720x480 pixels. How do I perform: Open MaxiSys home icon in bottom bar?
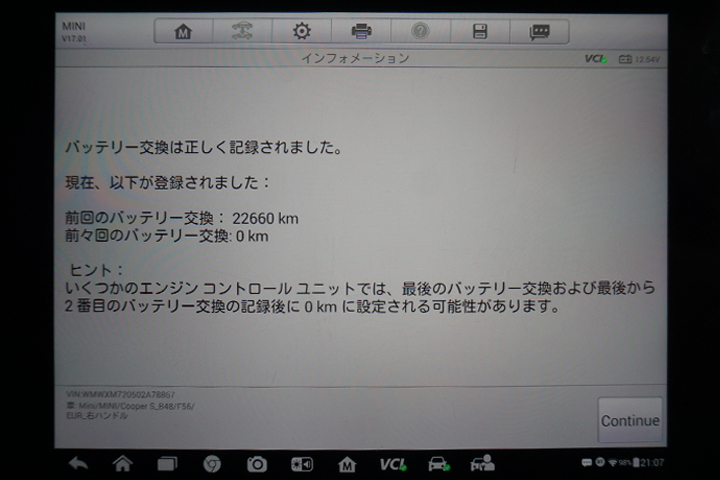347,464
